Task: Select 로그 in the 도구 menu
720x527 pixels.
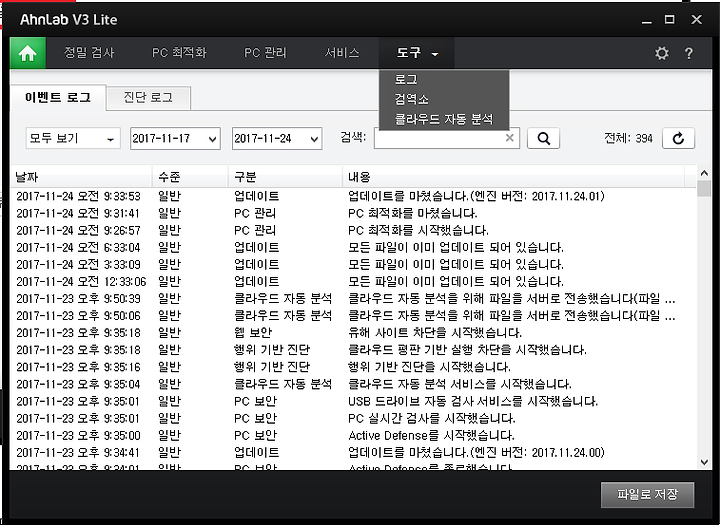Action: click(444, 79)
